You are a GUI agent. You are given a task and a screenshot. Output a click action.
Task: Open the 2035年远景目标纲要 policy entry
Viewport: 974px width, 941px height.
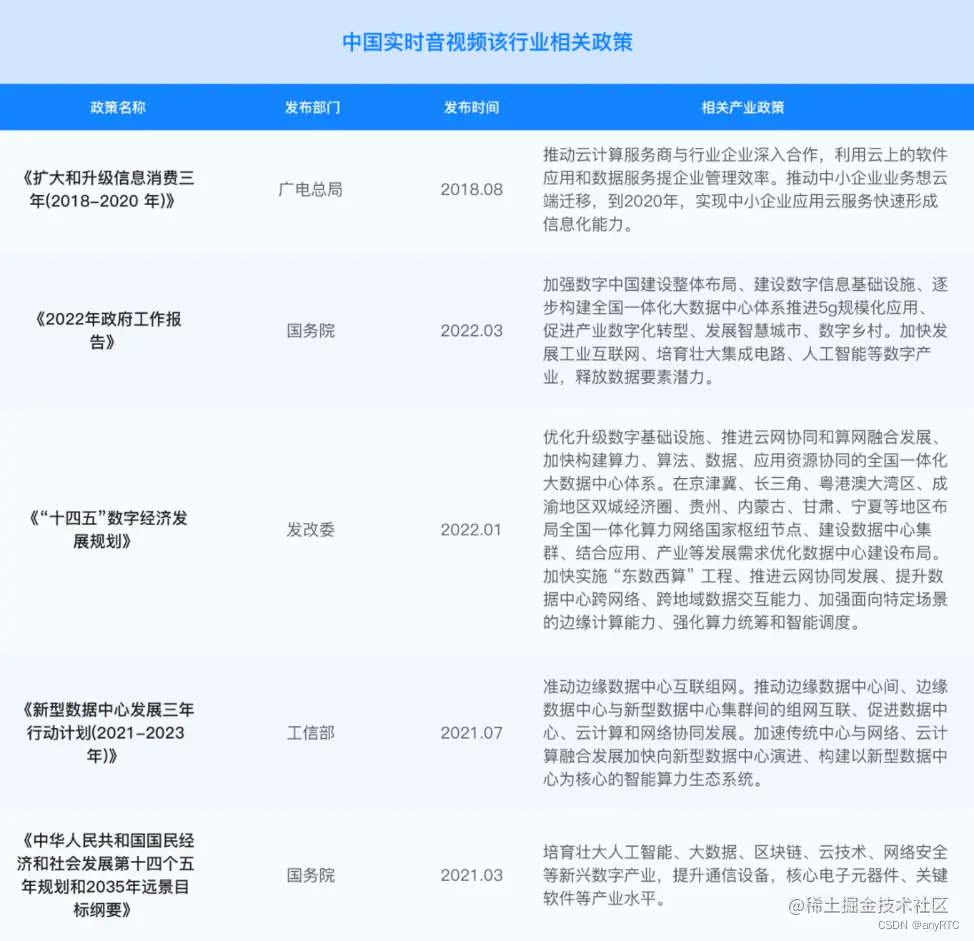pyautogui.click(x=110, y=875)
